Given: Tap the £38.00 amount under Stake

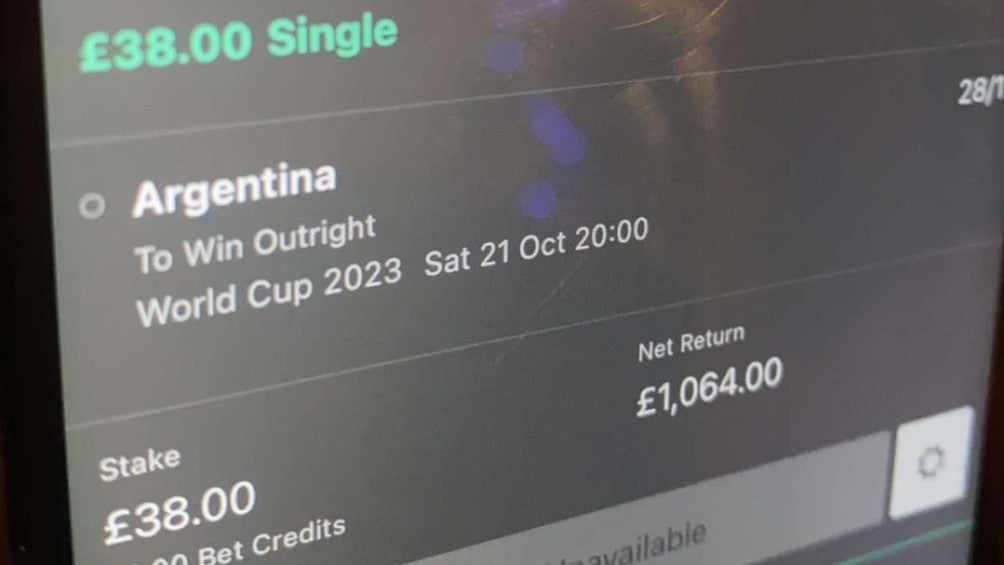Looking at the screenshot, I should click(x=180, y=511).
